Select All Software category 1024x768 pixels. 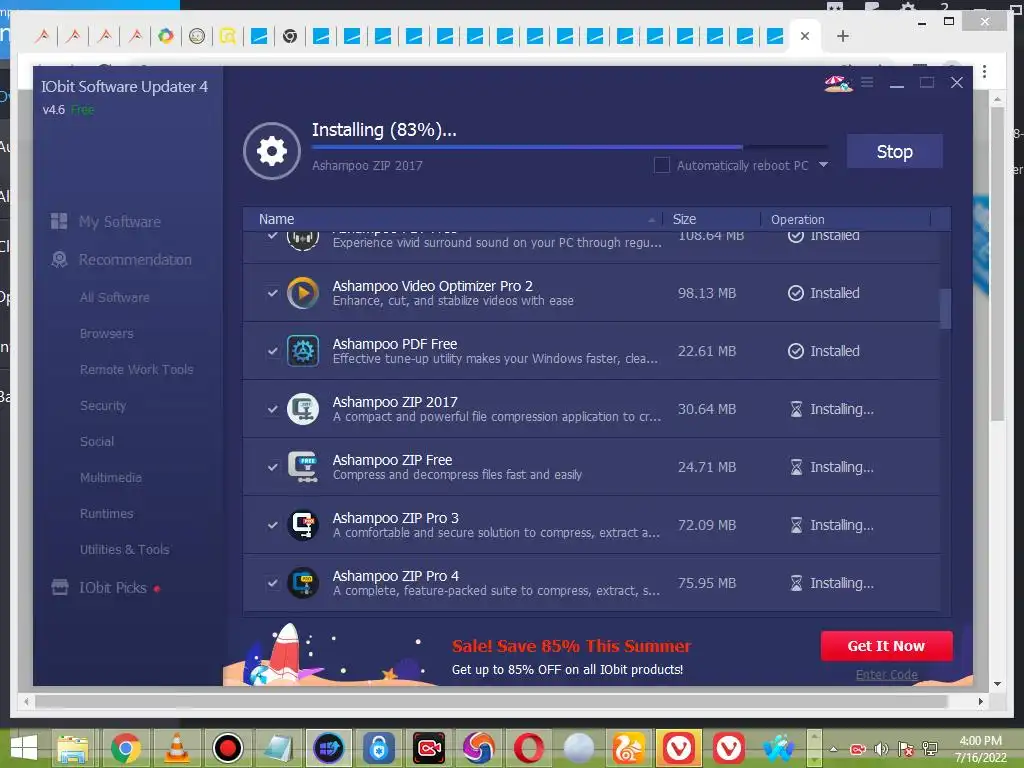click(x=114, y=297)
